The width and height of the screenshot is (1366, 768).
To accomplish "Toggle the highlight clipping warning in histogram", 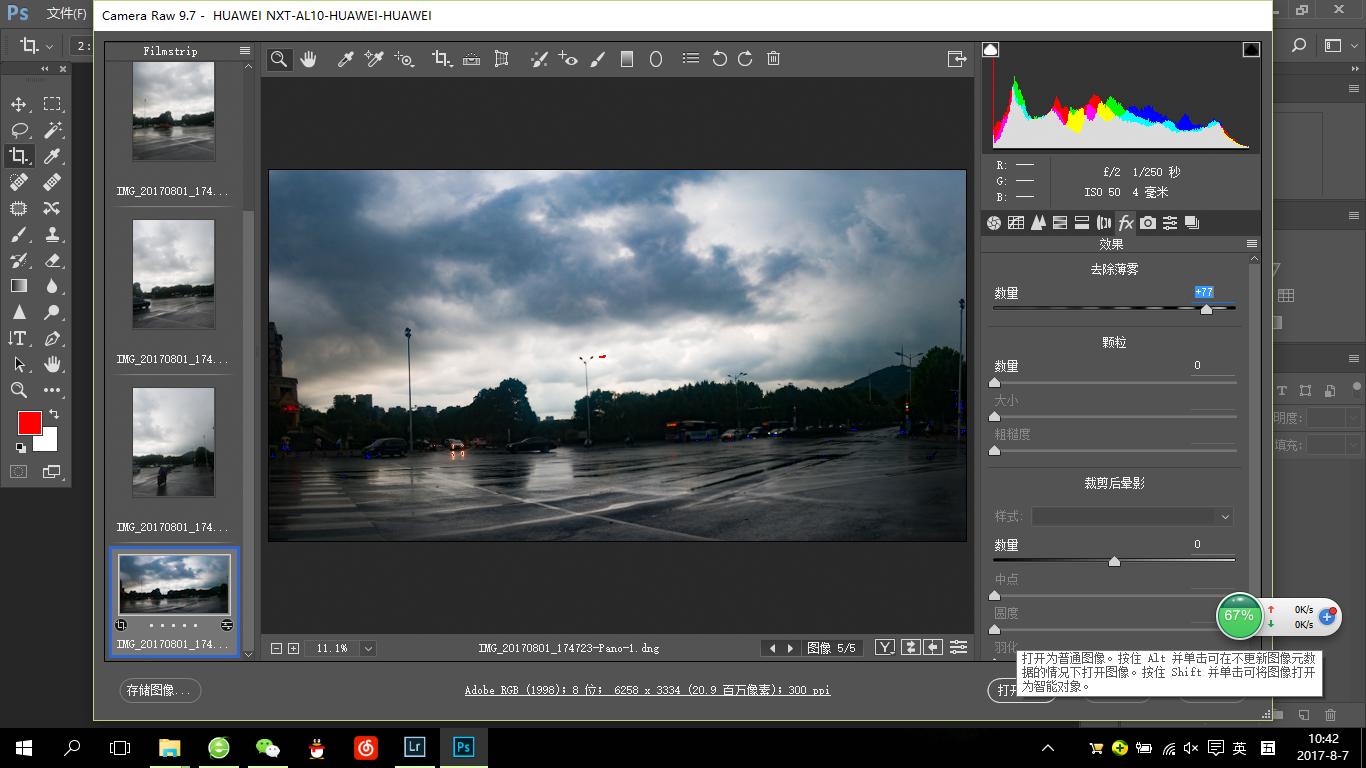I will click(1251, 50).
